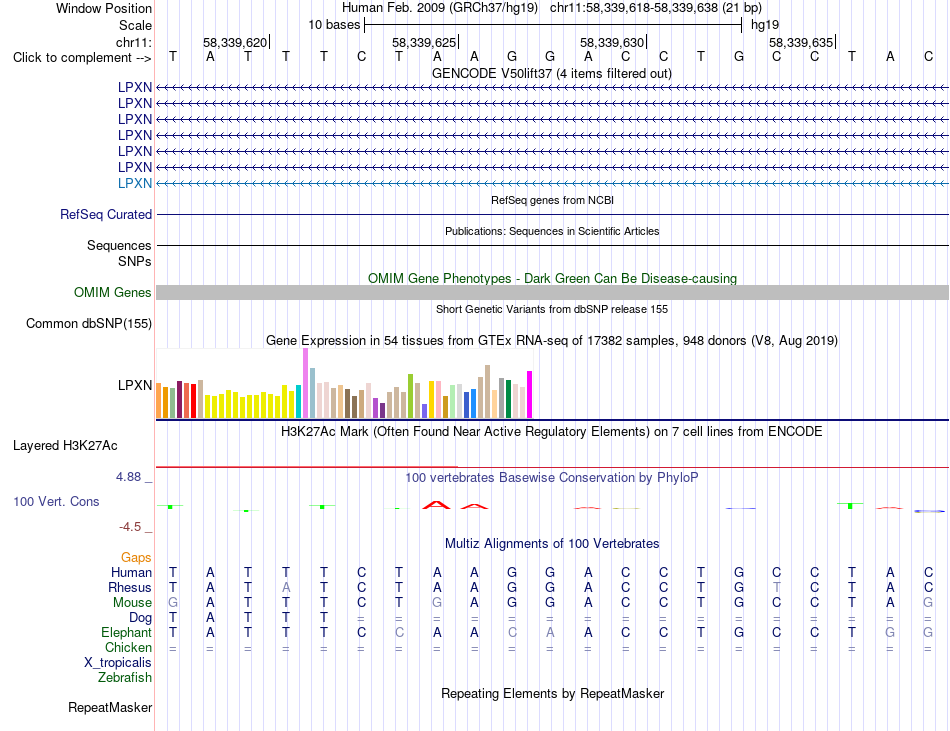
Task: Click the 4.88 PhyloP upper bound value
Action: pos(128,477)
